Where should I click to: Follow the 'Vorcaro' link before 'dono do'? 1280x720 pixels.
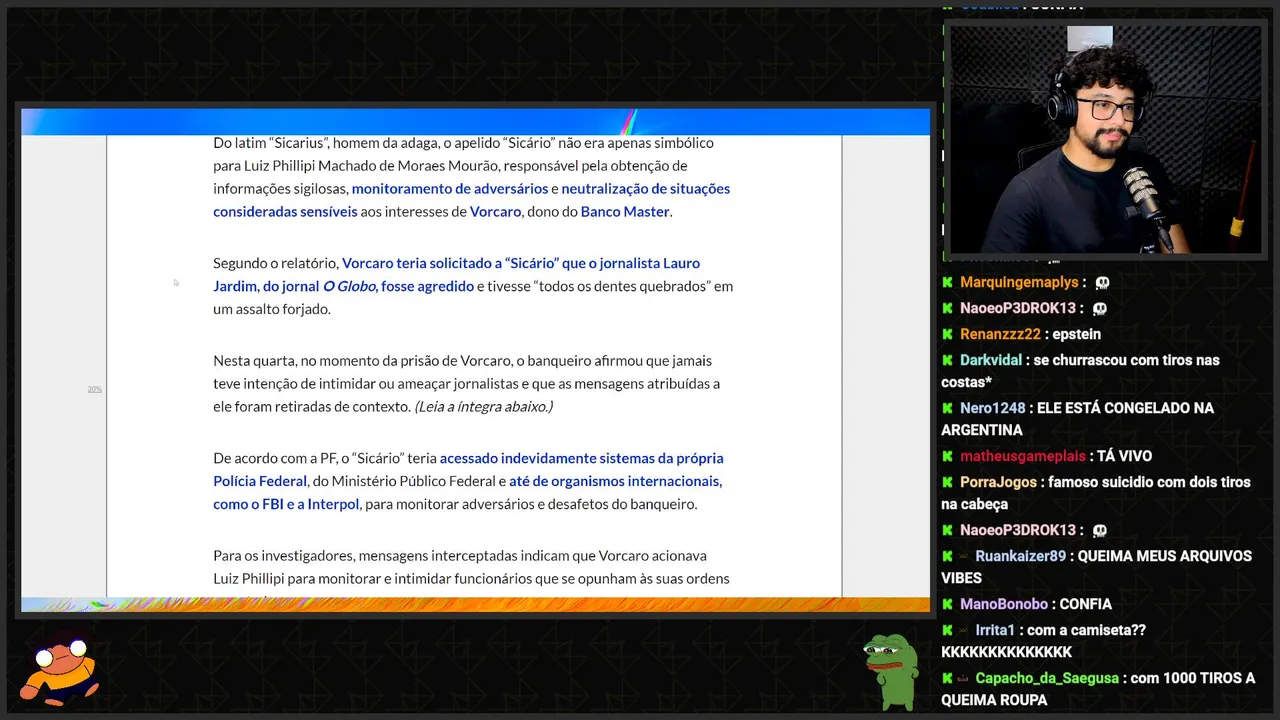pyautogui.click(x=495, y=211)
